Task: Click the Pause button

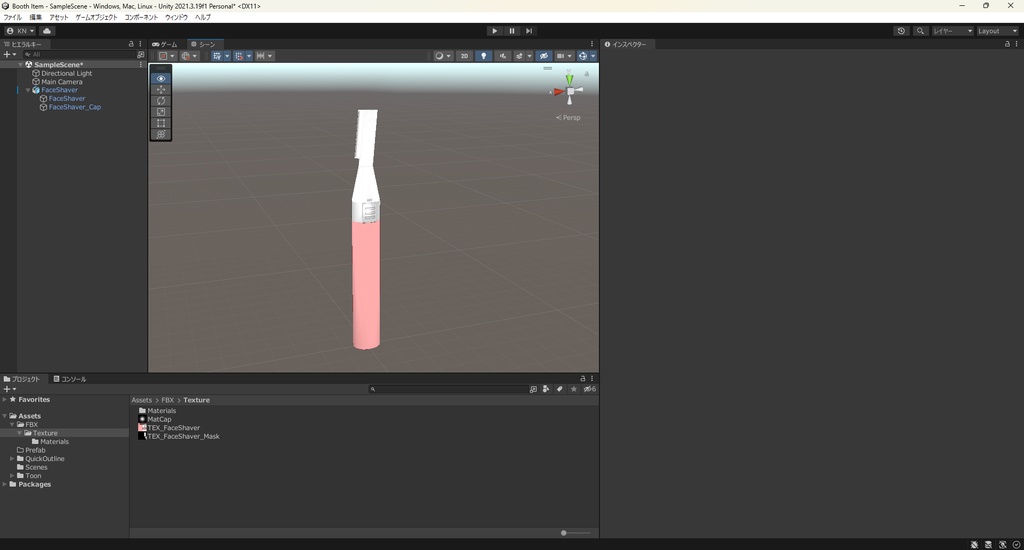Action: click(511, 31)
